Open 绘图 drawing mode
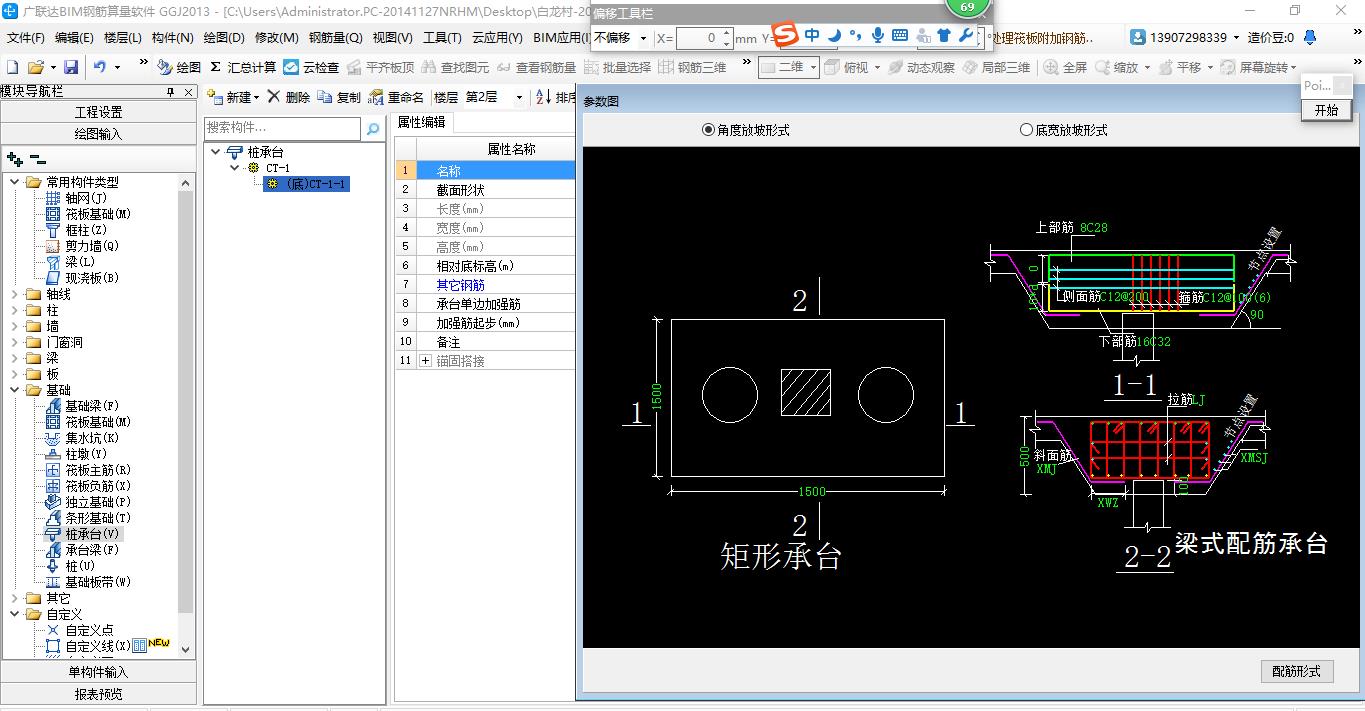1365x711 pixels. [x=179, y=67]
